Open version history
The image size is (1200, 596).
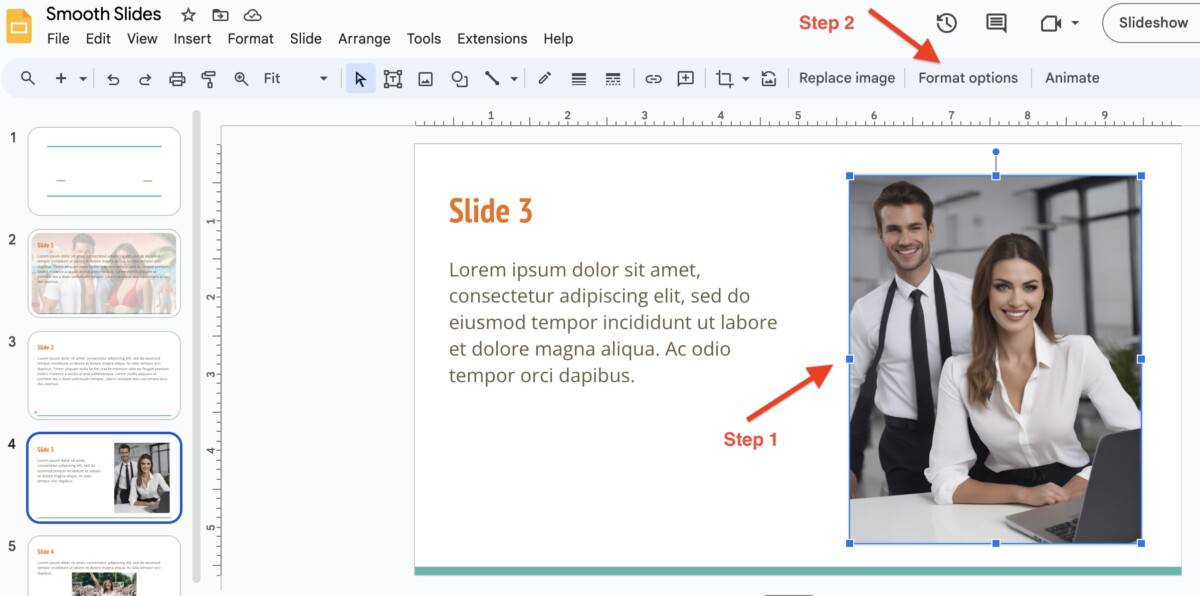[x=947, y=22]
